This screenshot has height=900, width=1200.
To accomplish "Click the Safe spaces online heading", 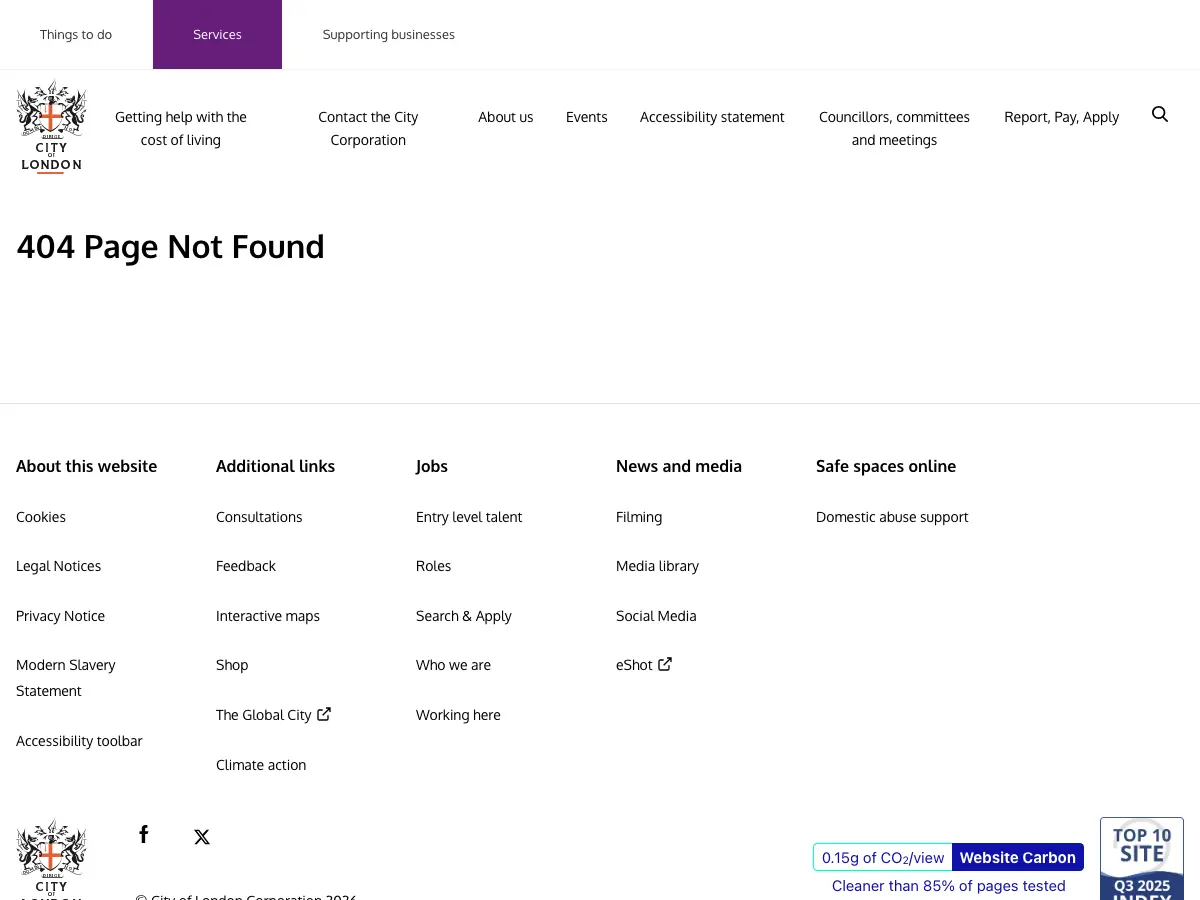I will click(886, 466).
